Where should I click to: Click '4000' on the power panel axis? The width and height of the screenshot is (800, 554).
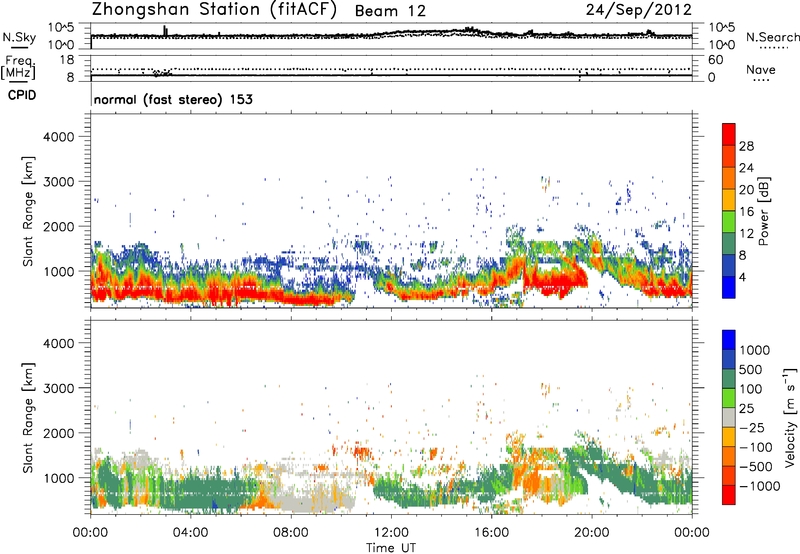58,137
